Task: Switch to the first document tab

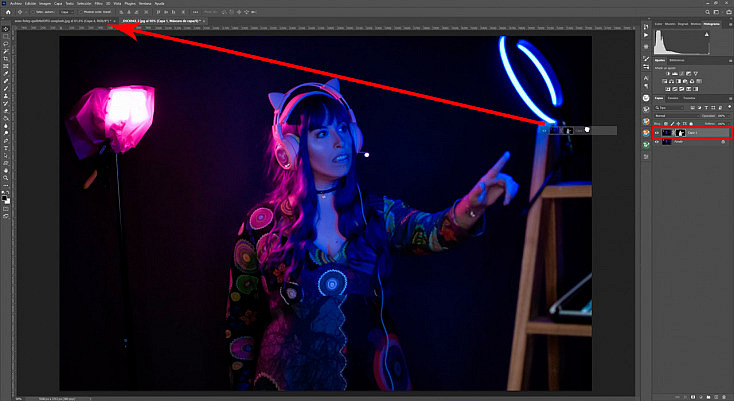Action: (x=62, y=21)
